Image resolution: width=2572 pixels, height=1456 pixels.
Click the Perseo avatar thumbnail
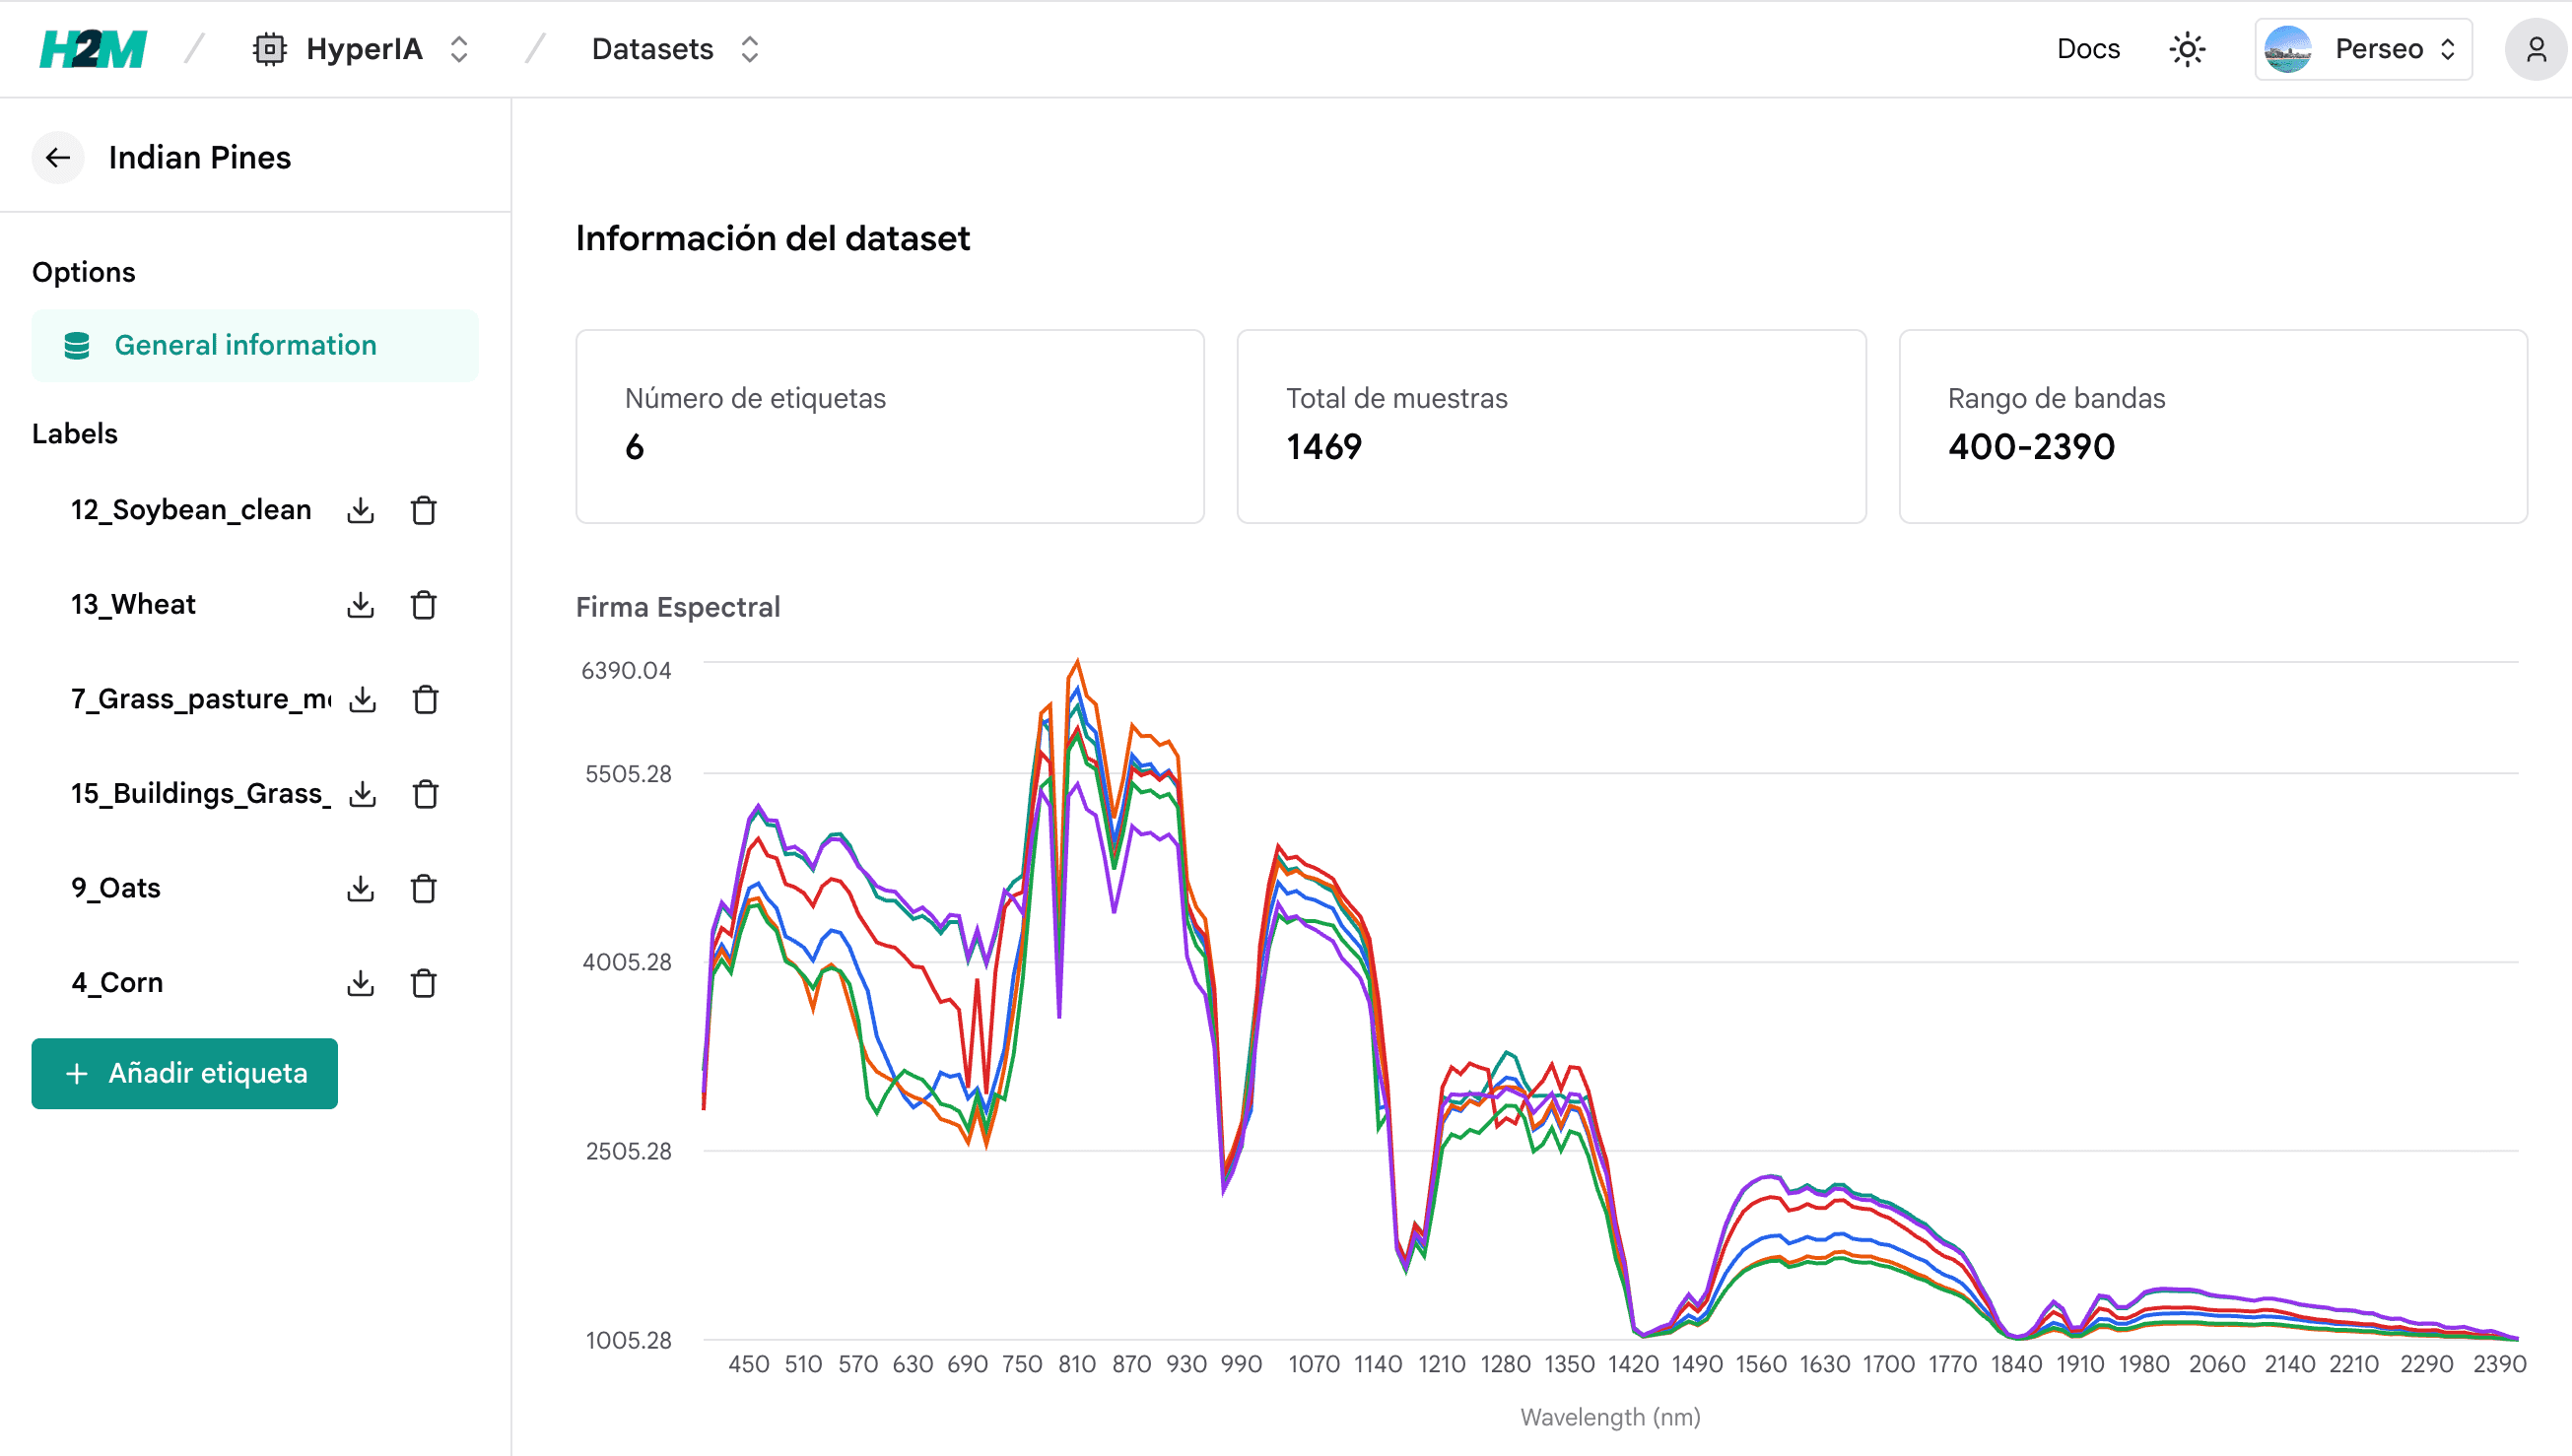[x=2288, y=49]
